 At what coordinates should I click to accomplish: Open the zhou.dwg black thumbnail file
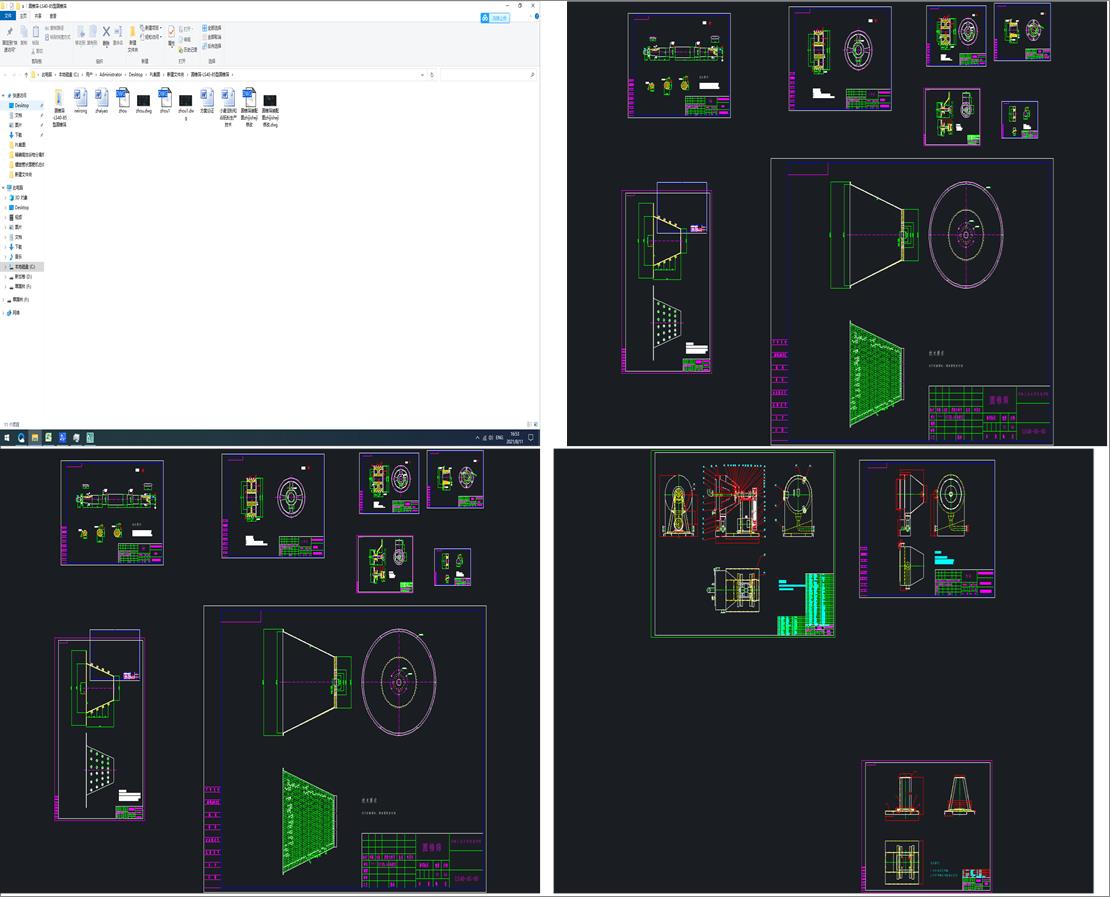pyautogui.click(x=143, y=101)
